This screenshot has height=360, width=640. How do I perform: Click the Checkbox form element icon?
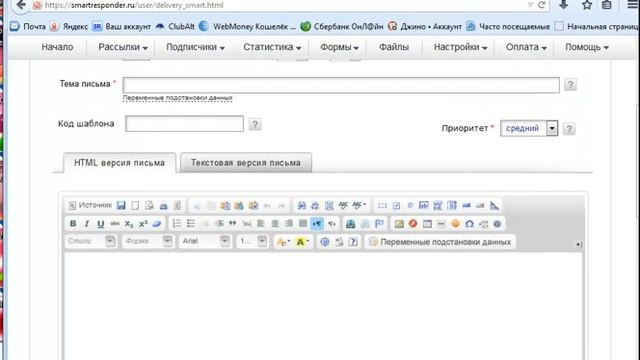396,205
